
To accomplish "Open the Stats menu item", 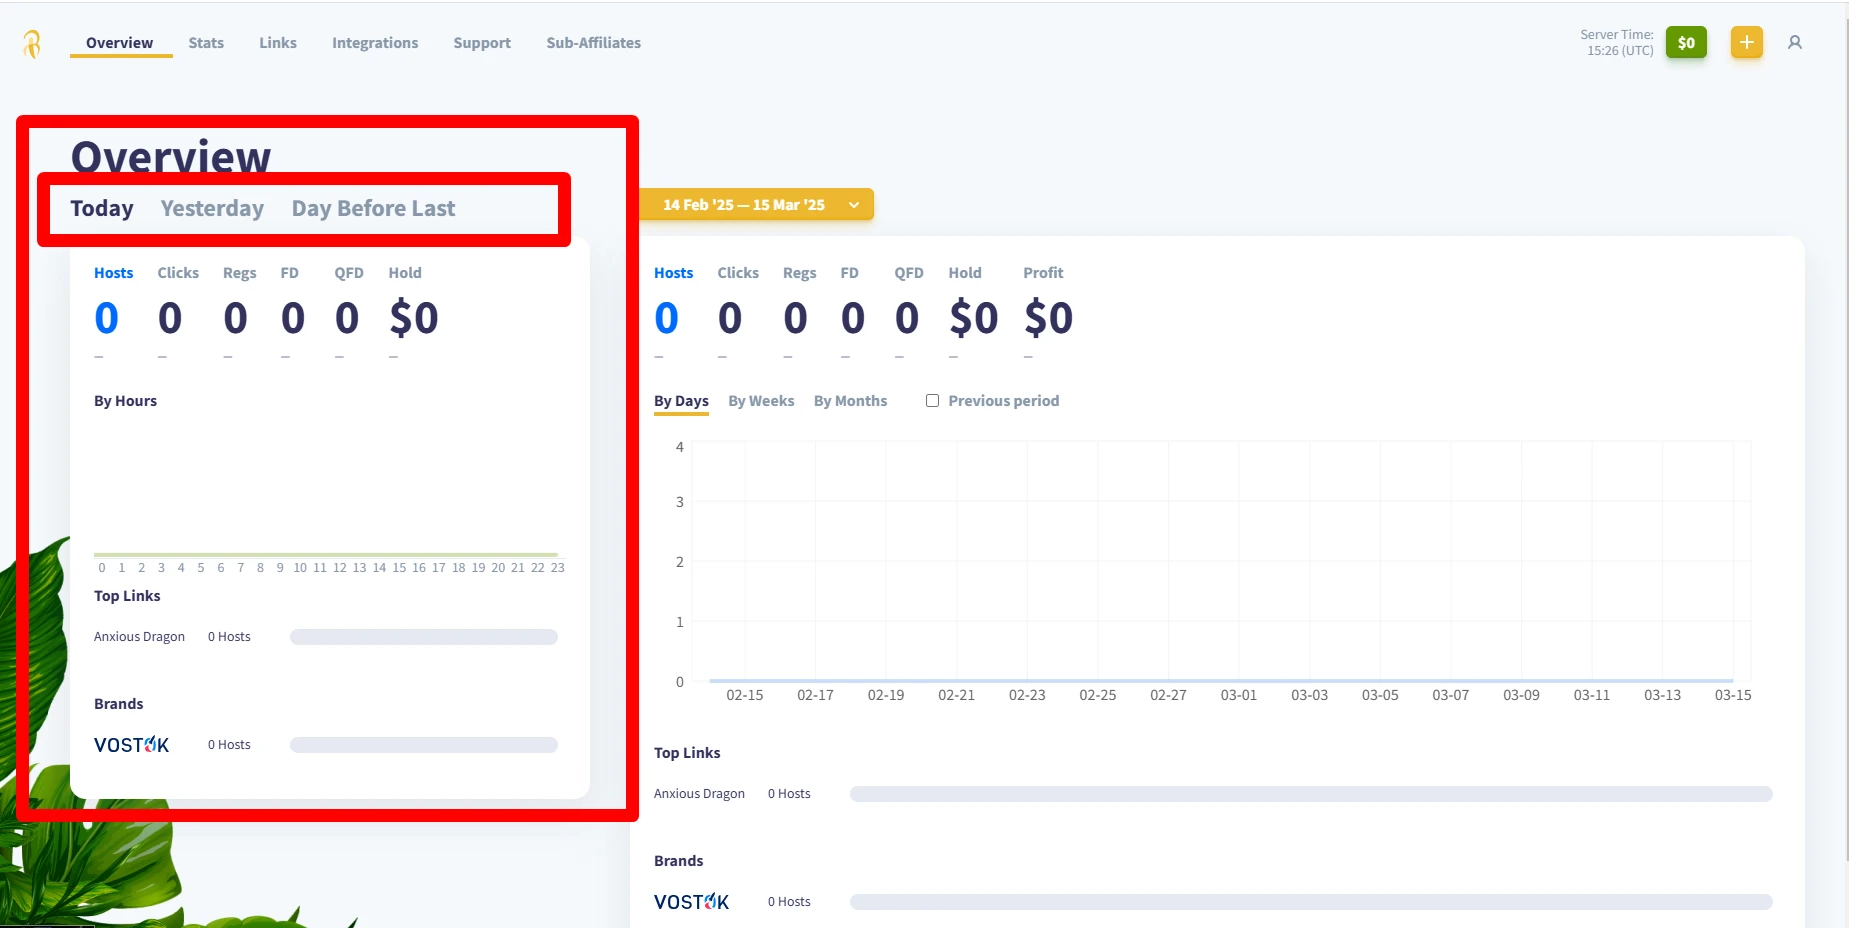I will point(206,43).
